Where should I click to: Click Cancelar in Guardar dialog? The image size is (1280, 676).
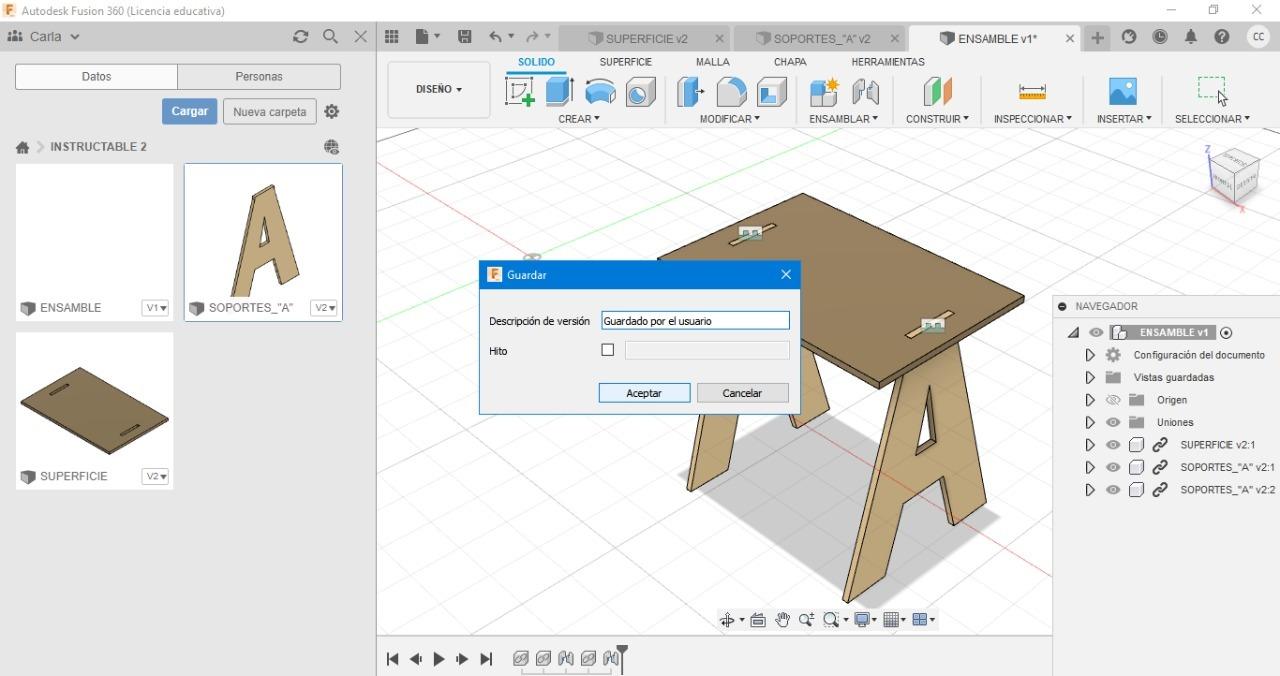(x=742, y=393)
